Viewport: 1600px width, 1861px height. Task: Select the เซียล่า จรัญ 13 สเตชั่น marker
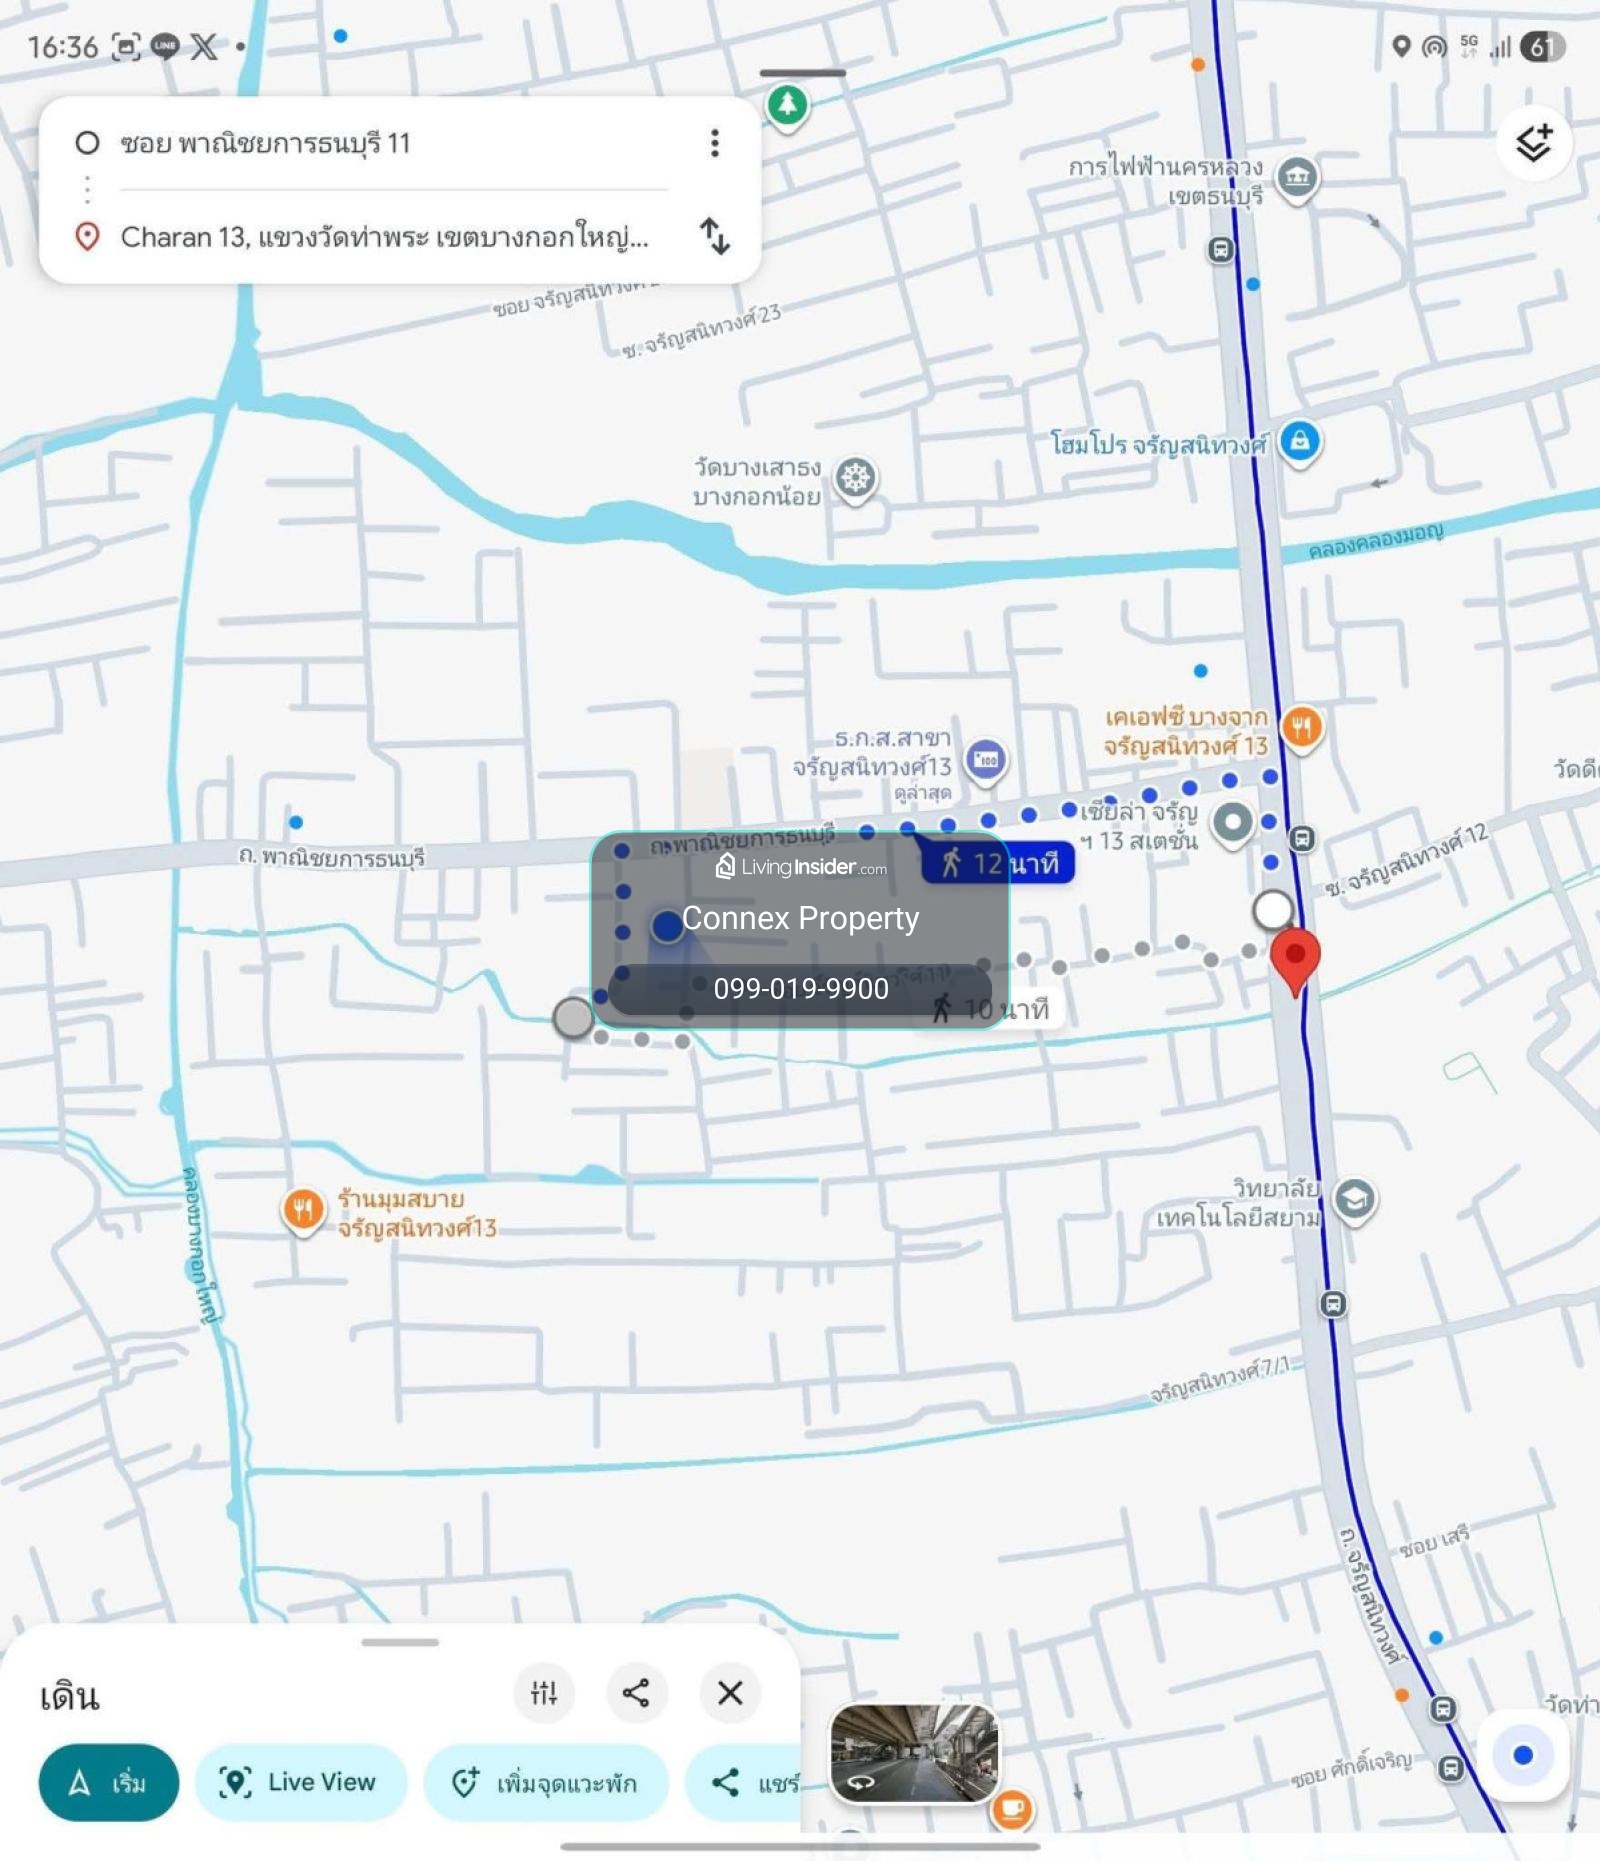1232,824
